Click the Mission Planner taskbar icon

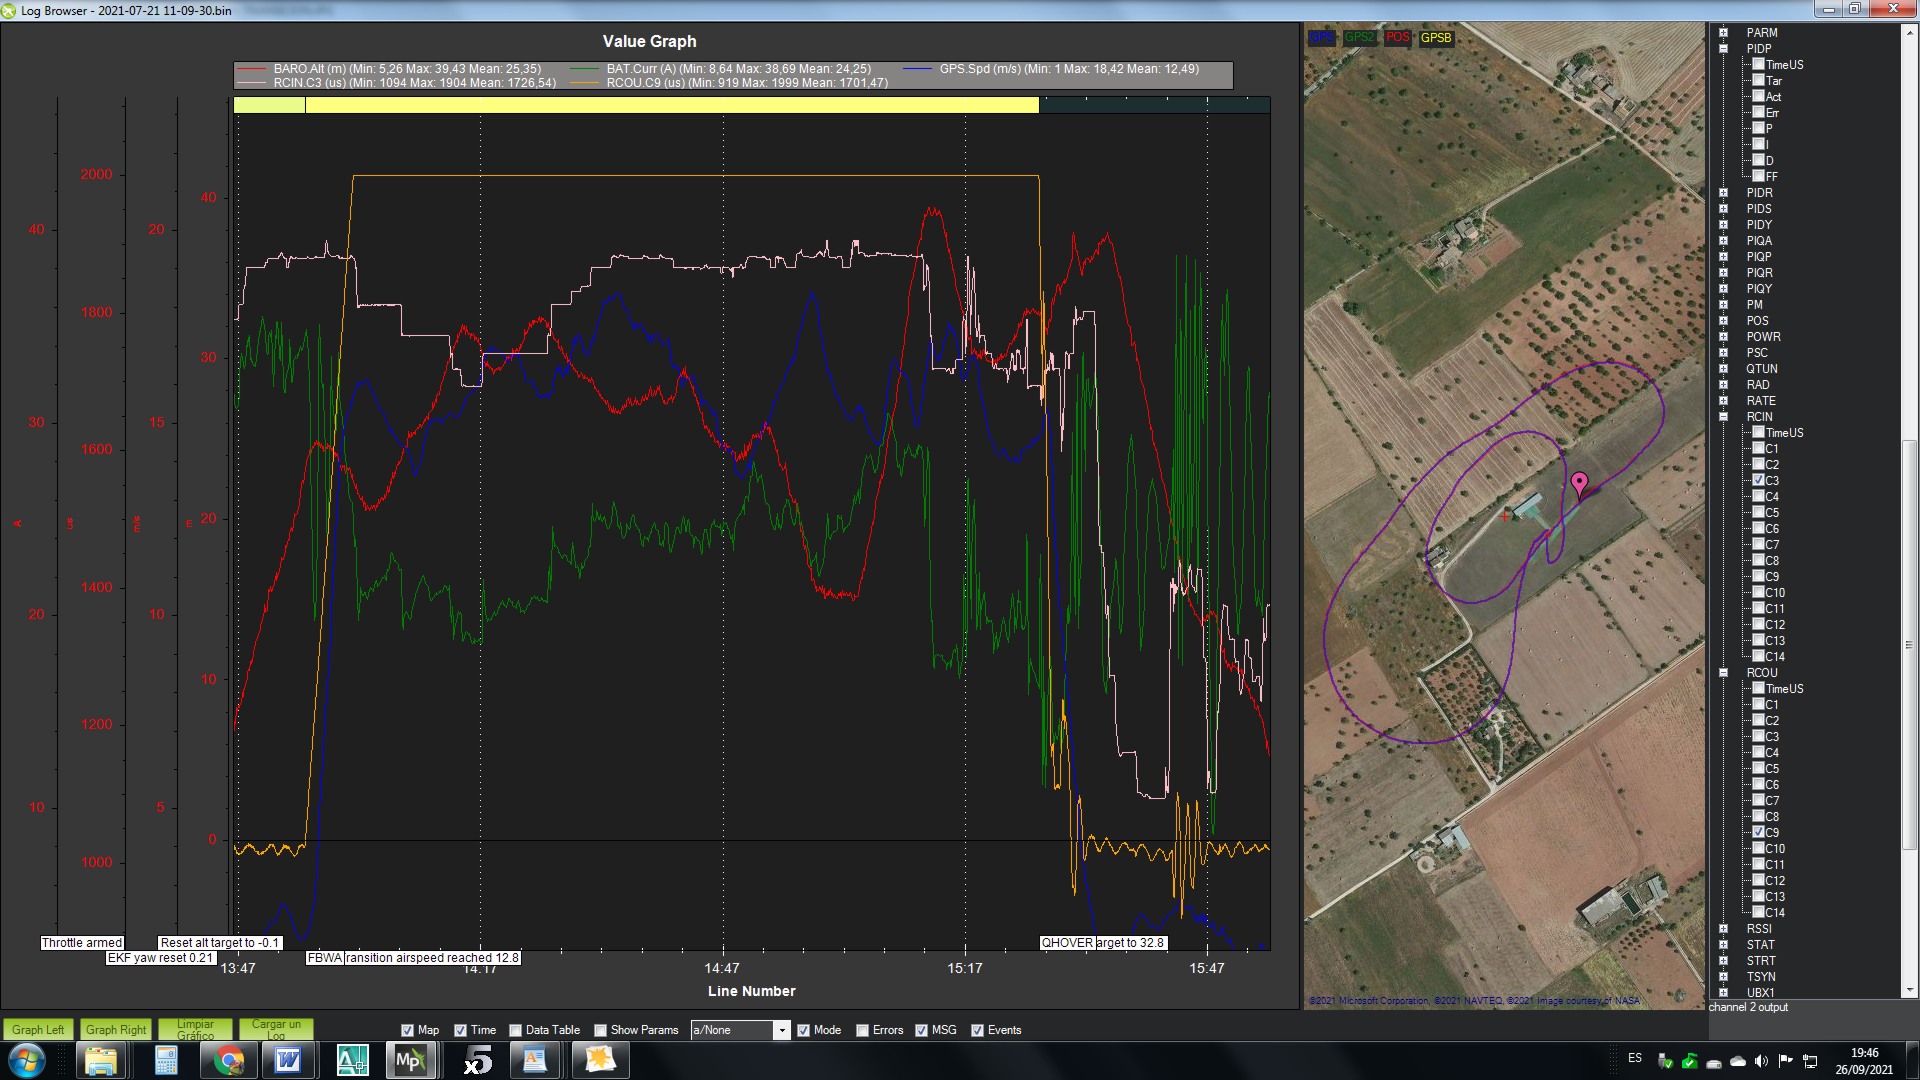[x=410, y=1060]
